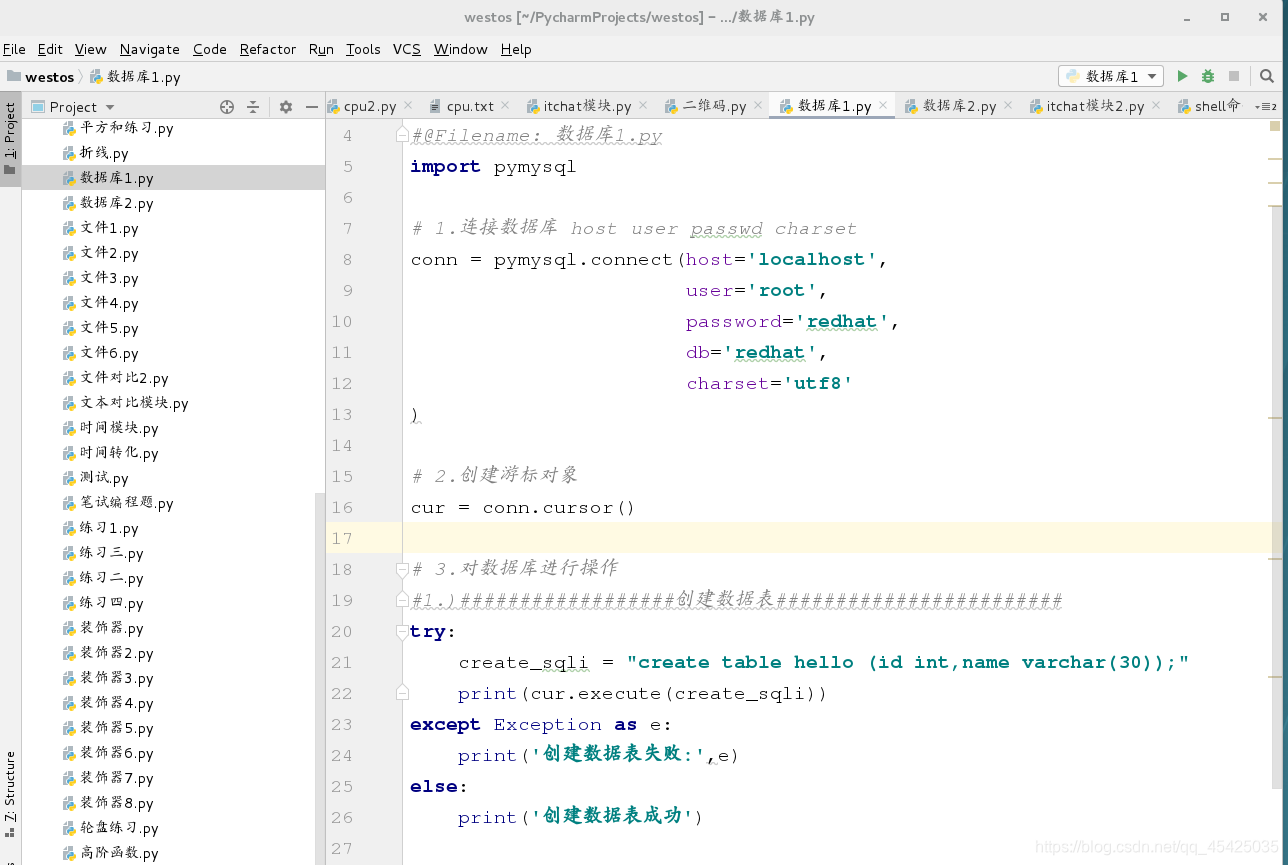The image size is (1288, 865).
Task: Close the cpu.txt editor tab
Action: point(505,105)
